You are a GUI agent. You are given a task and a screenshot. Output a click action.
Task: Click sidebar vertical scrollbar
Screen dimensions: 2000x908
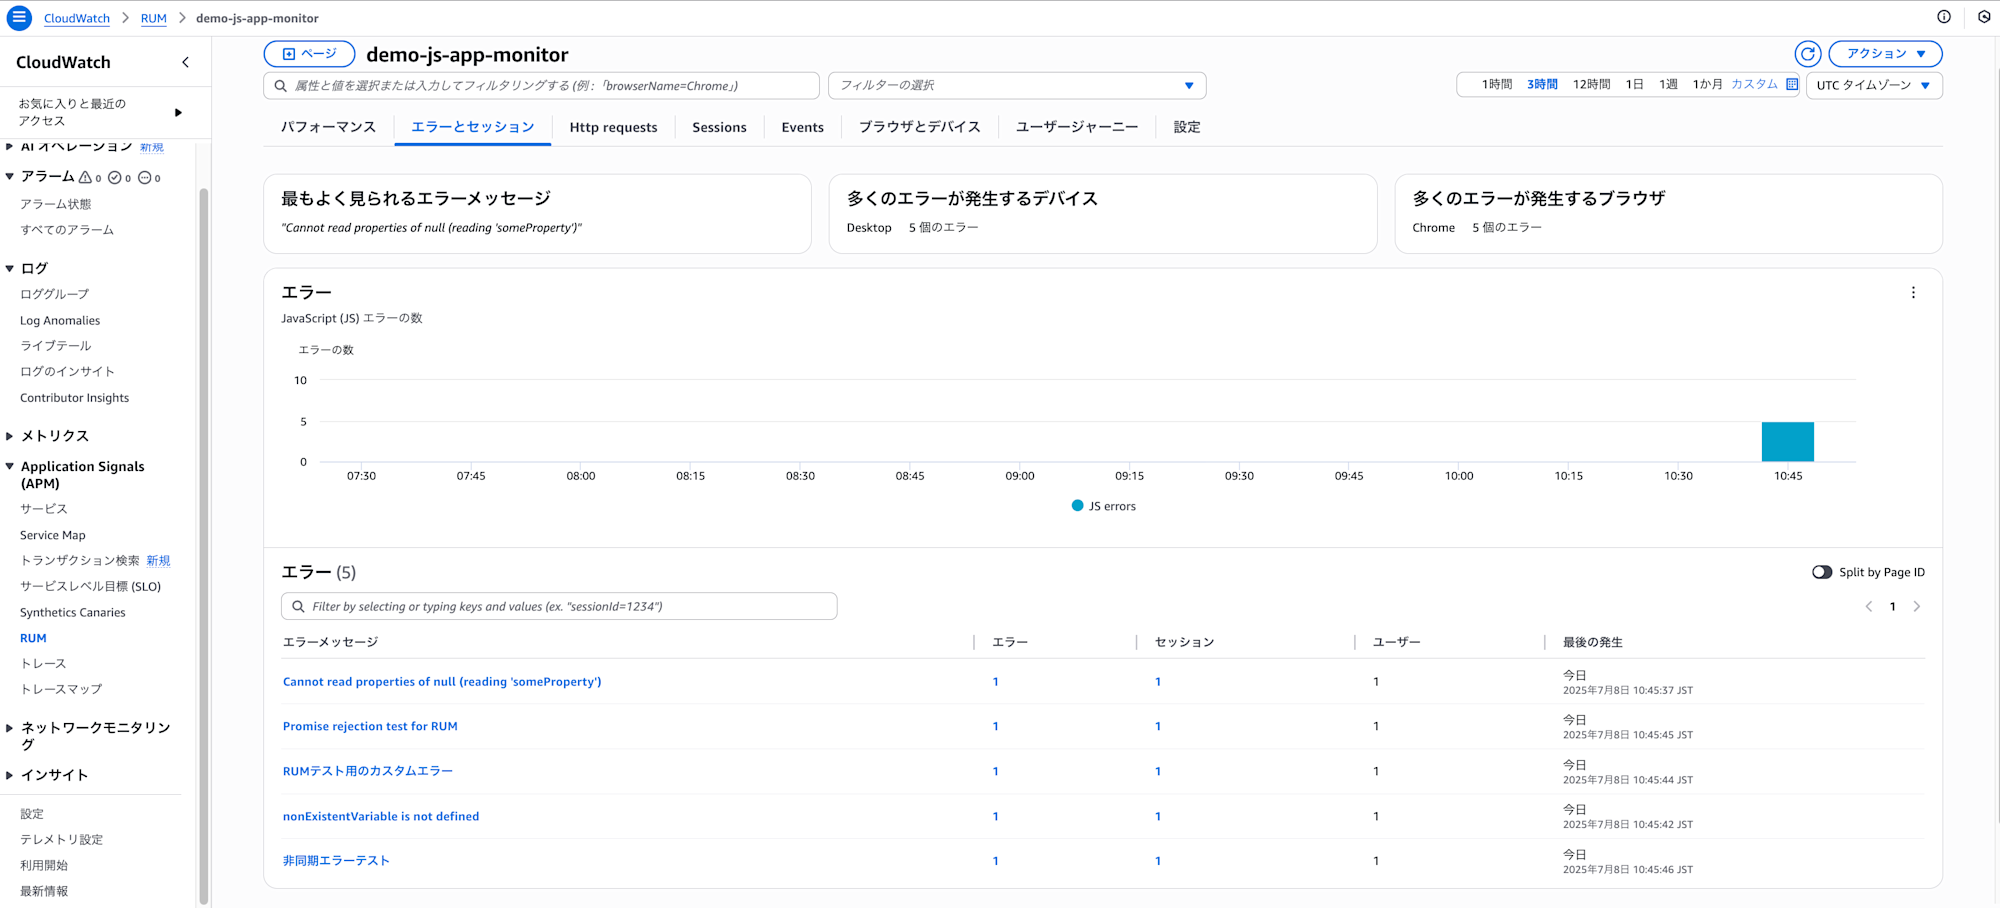[x=204, y=545]
